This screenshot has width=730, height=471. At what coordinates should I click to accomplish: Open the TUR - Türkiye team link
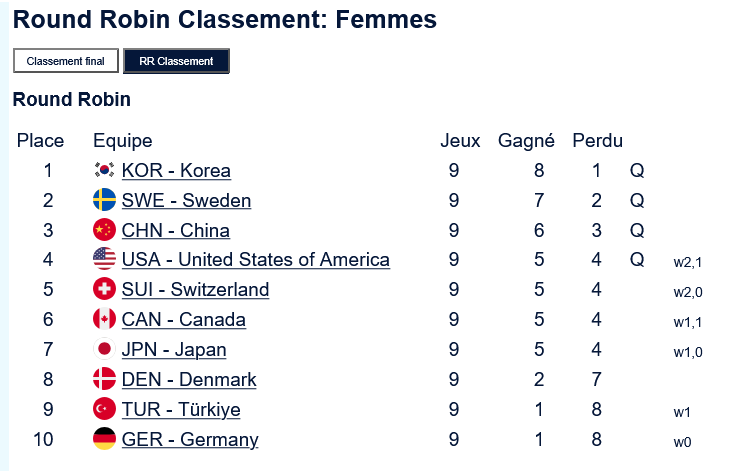(x=181, y=410)
